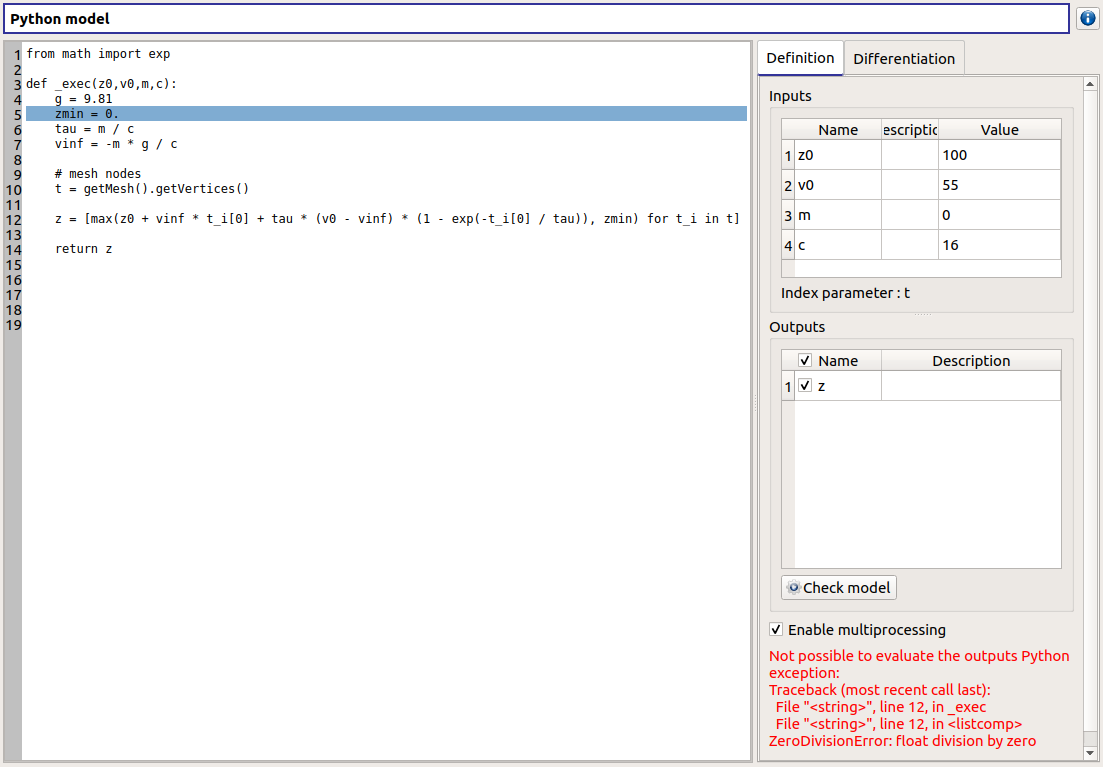Screen dimensions: 1103x767
Task: Switch to the Differentiation tab
Action: pyautogui.click(x=903, y=58)
